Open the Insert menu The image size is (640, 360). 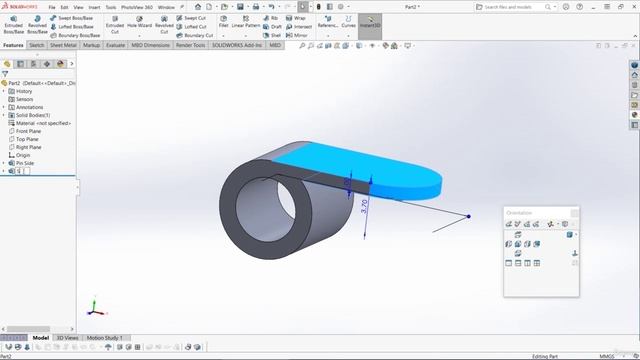point(94,7)
